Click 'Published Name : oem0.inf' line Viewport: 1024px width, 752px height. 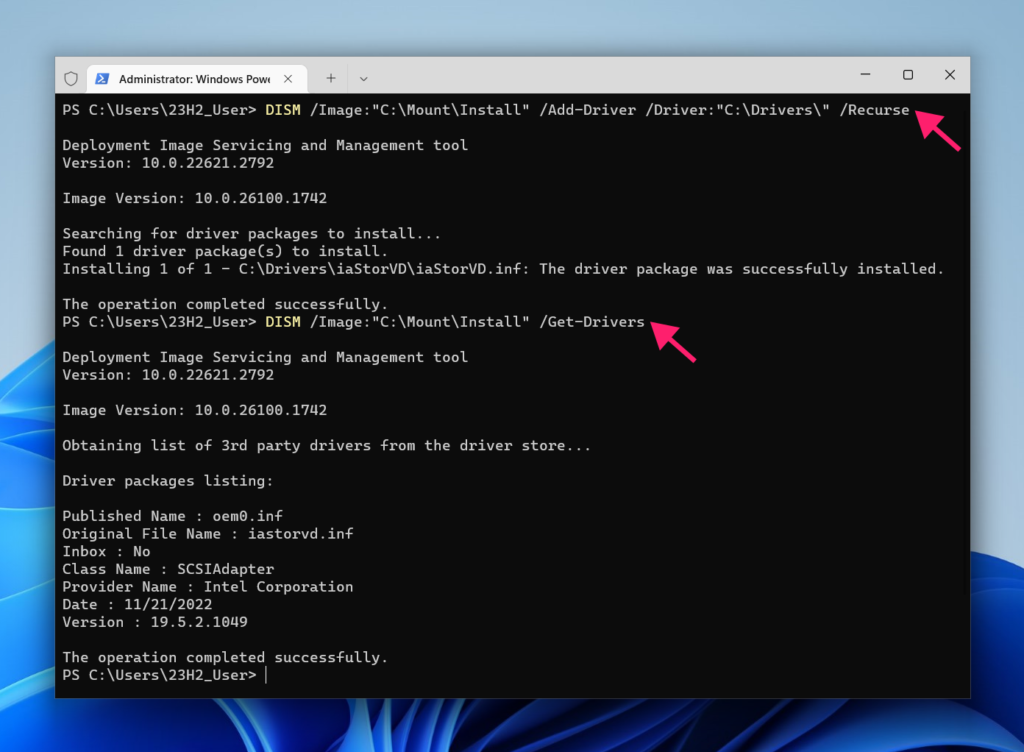172,516
